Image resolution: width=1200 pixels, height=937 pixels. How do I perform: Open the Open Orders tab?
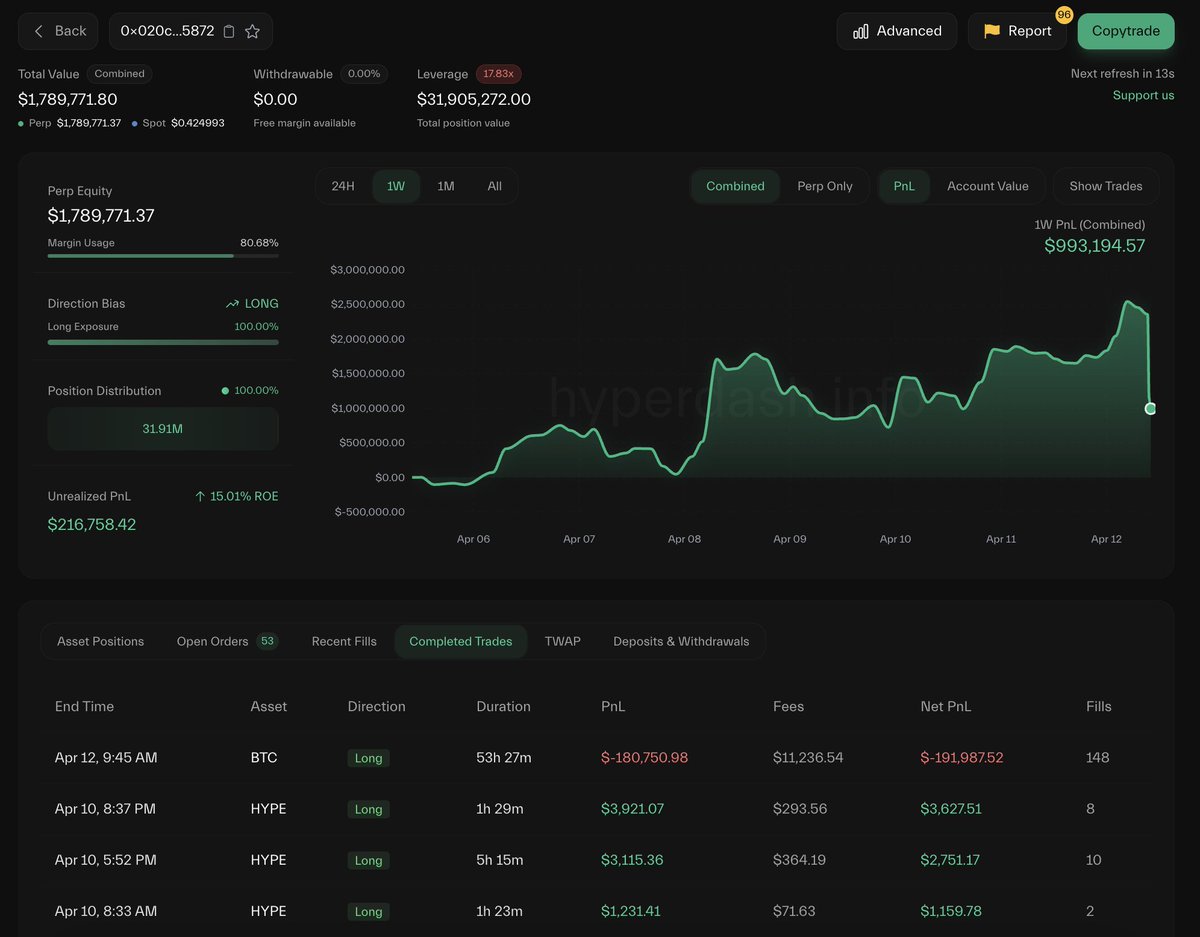click(212, 641)
